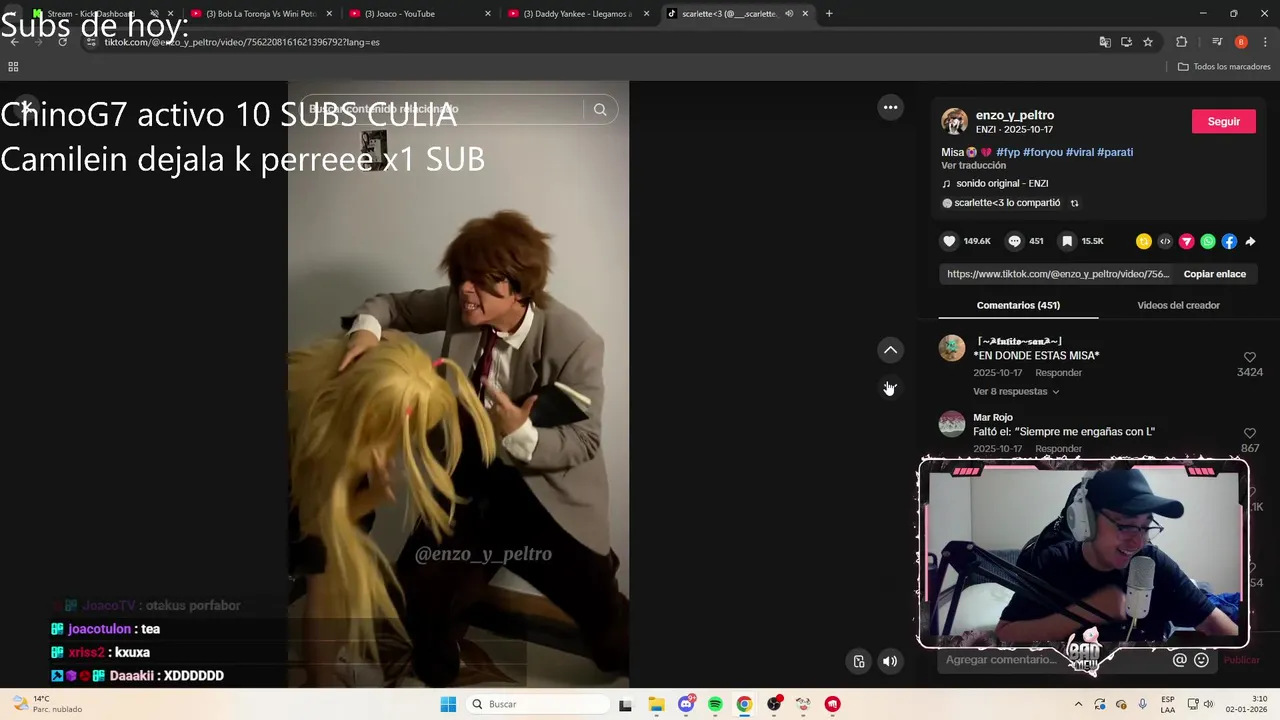Screen dimensions: 1280x720
Task: Switch to 'Bob La Toronja Vs Wini' tab
Action: (x=261, y=14)
